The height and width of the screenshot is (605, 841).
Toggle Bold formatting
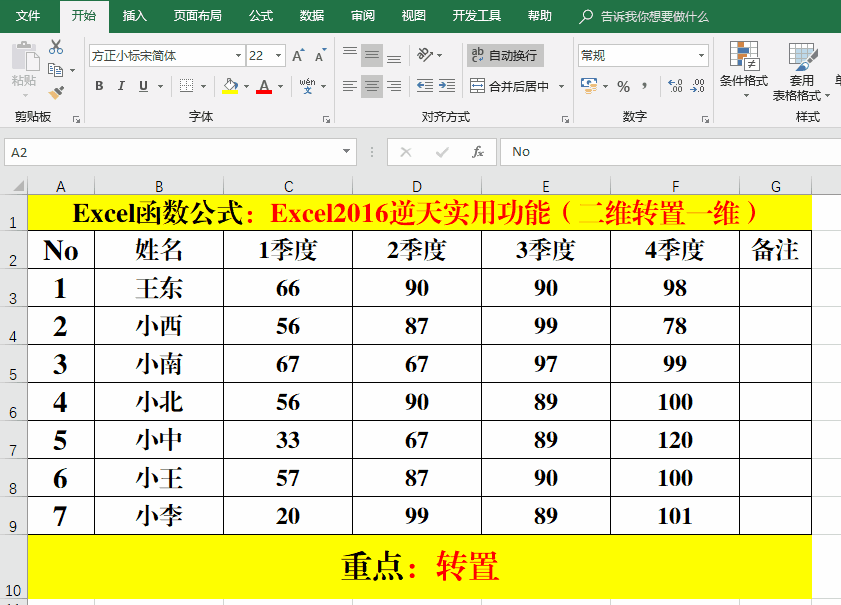99,86
